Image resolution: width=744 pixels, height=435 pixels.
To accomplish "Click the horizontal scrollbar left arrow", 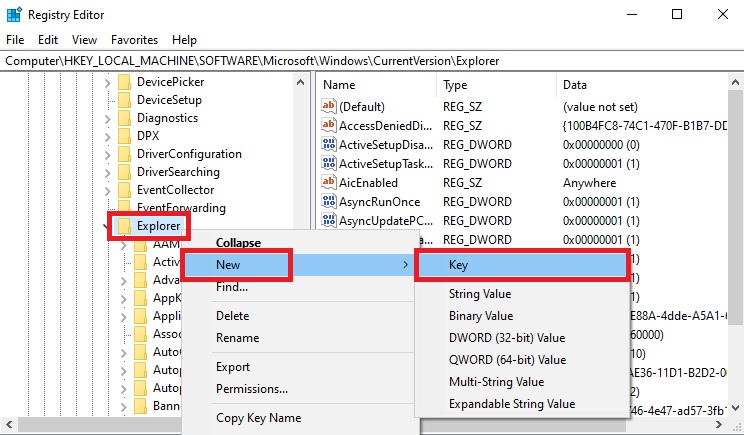I will [x=9, y=425].
